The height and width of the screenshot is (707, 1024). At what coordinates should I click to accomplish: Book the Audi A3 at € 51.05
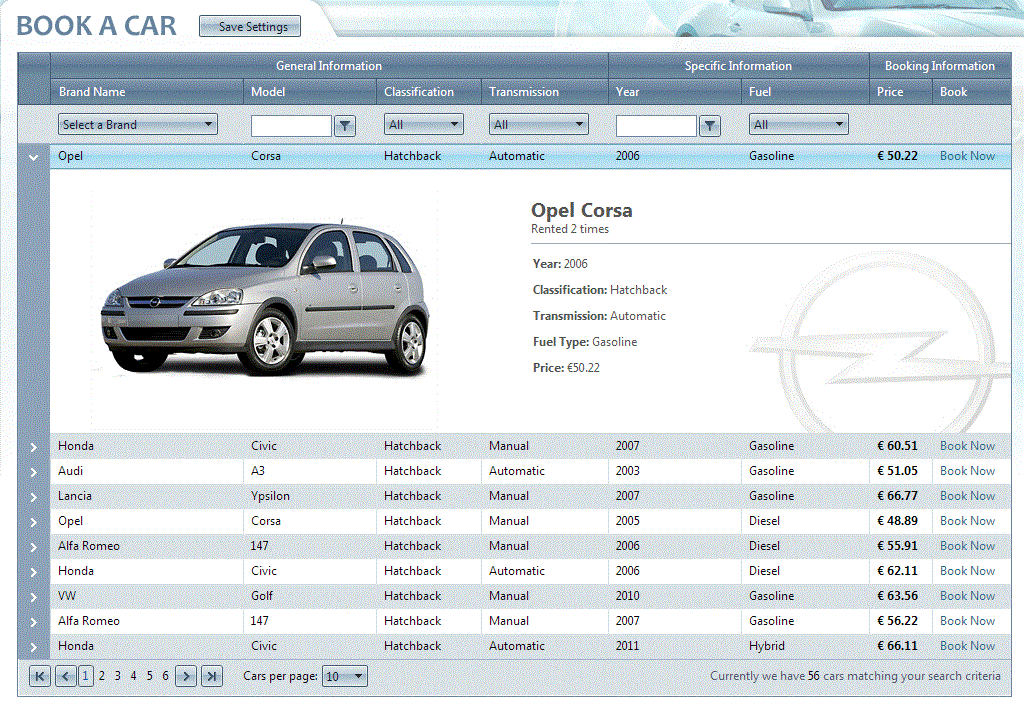[x=967, y=471]
